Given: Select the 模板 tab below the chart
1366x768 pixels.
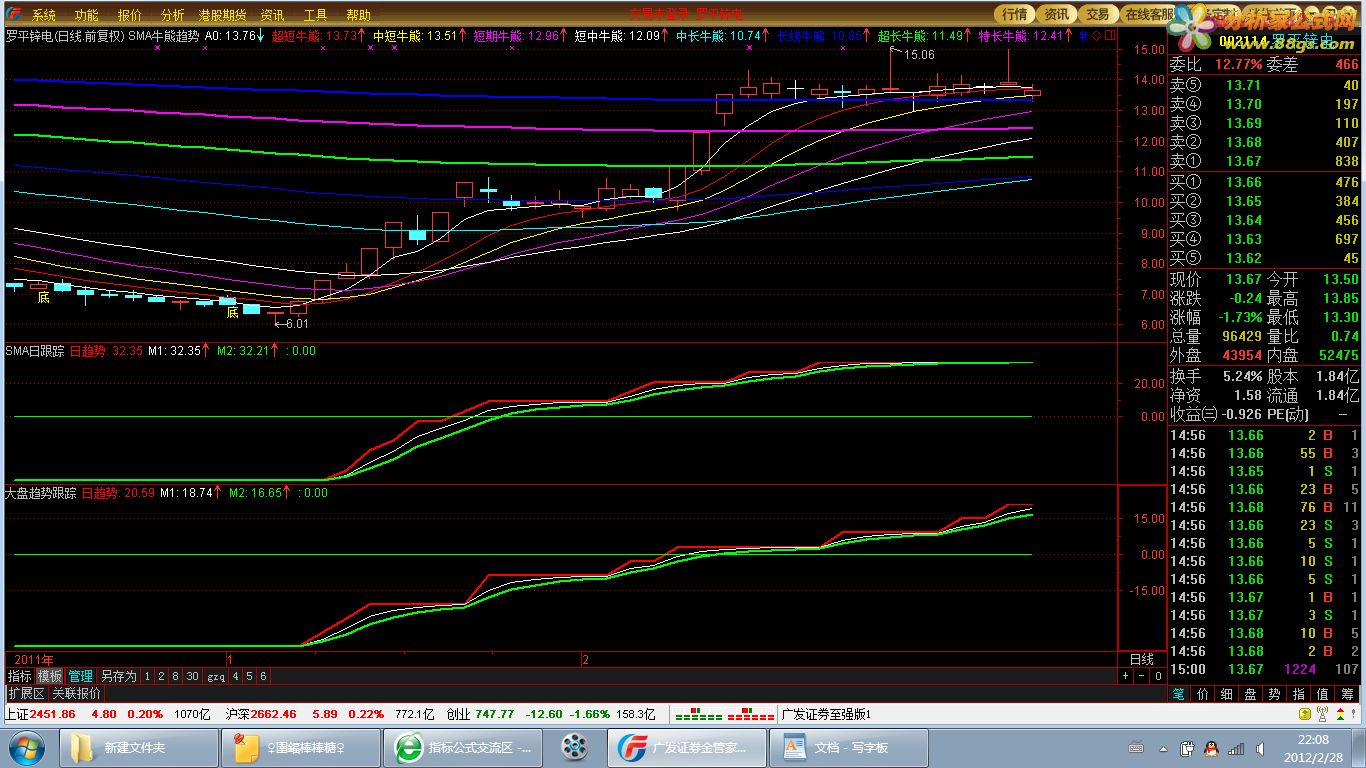Looking at the screenshot, I should point(50,676).
